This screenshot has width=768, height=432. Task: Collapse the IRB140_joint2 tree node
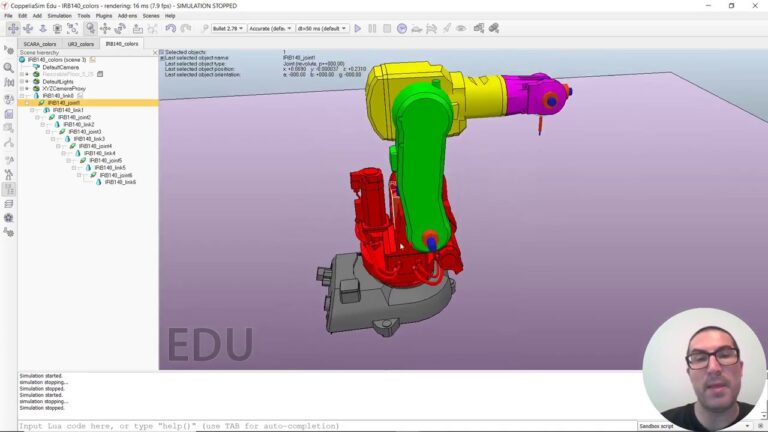click(38, 118)
